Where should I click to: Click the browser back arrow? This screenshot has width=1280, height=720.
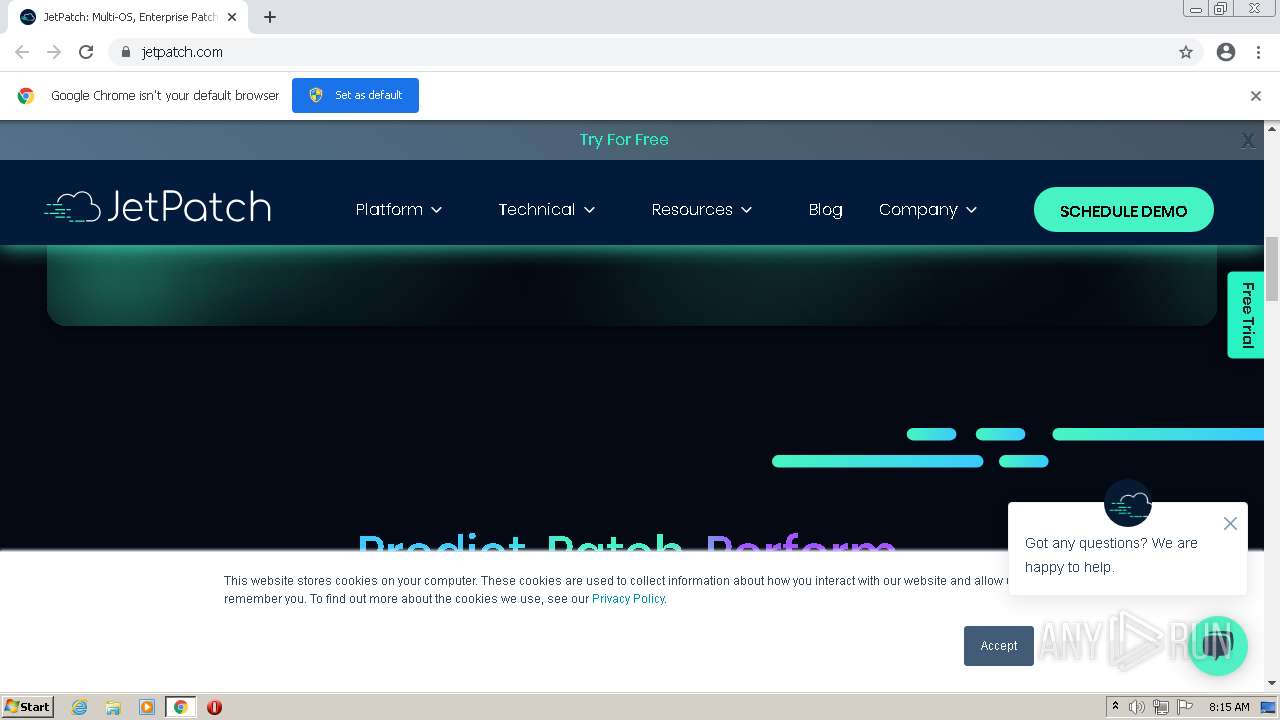pyautogui.click(x=22, y=52)
